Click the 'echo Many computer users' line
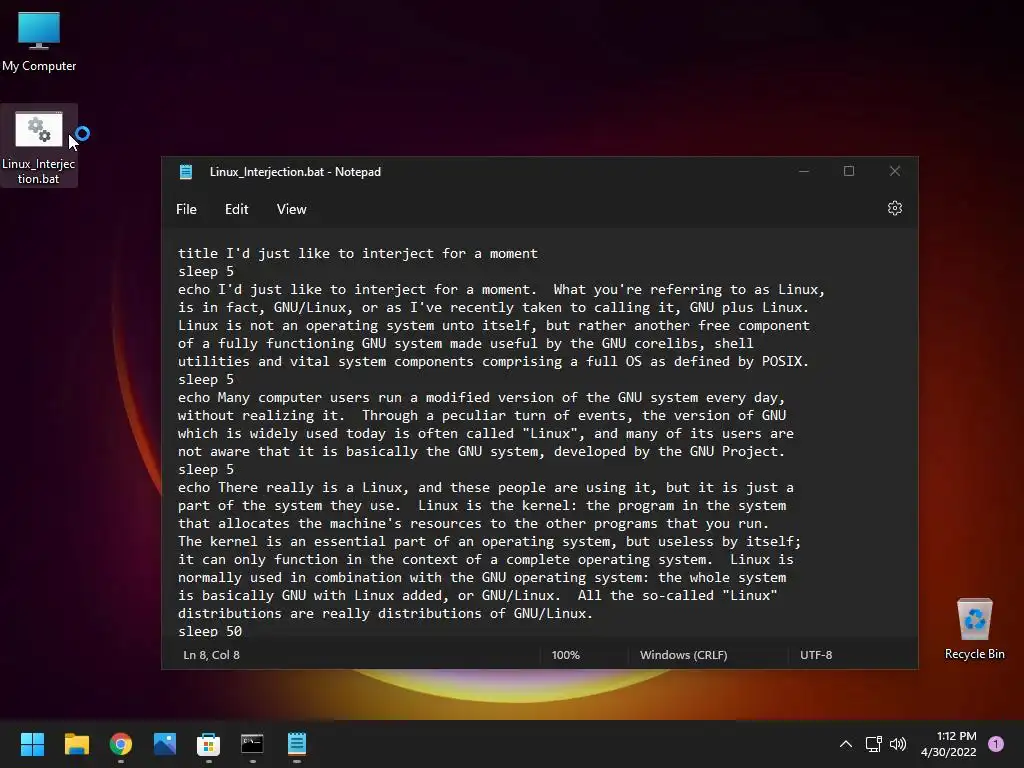 point(481,397)
